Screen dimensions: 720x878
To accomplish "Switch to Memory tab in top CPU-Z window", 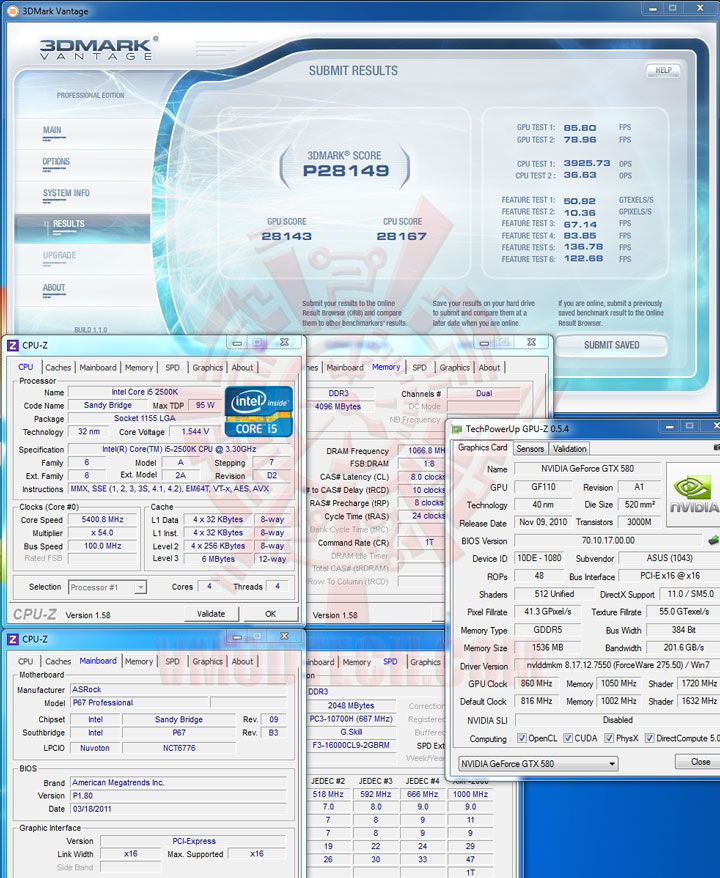I will (x=139, y=367).
